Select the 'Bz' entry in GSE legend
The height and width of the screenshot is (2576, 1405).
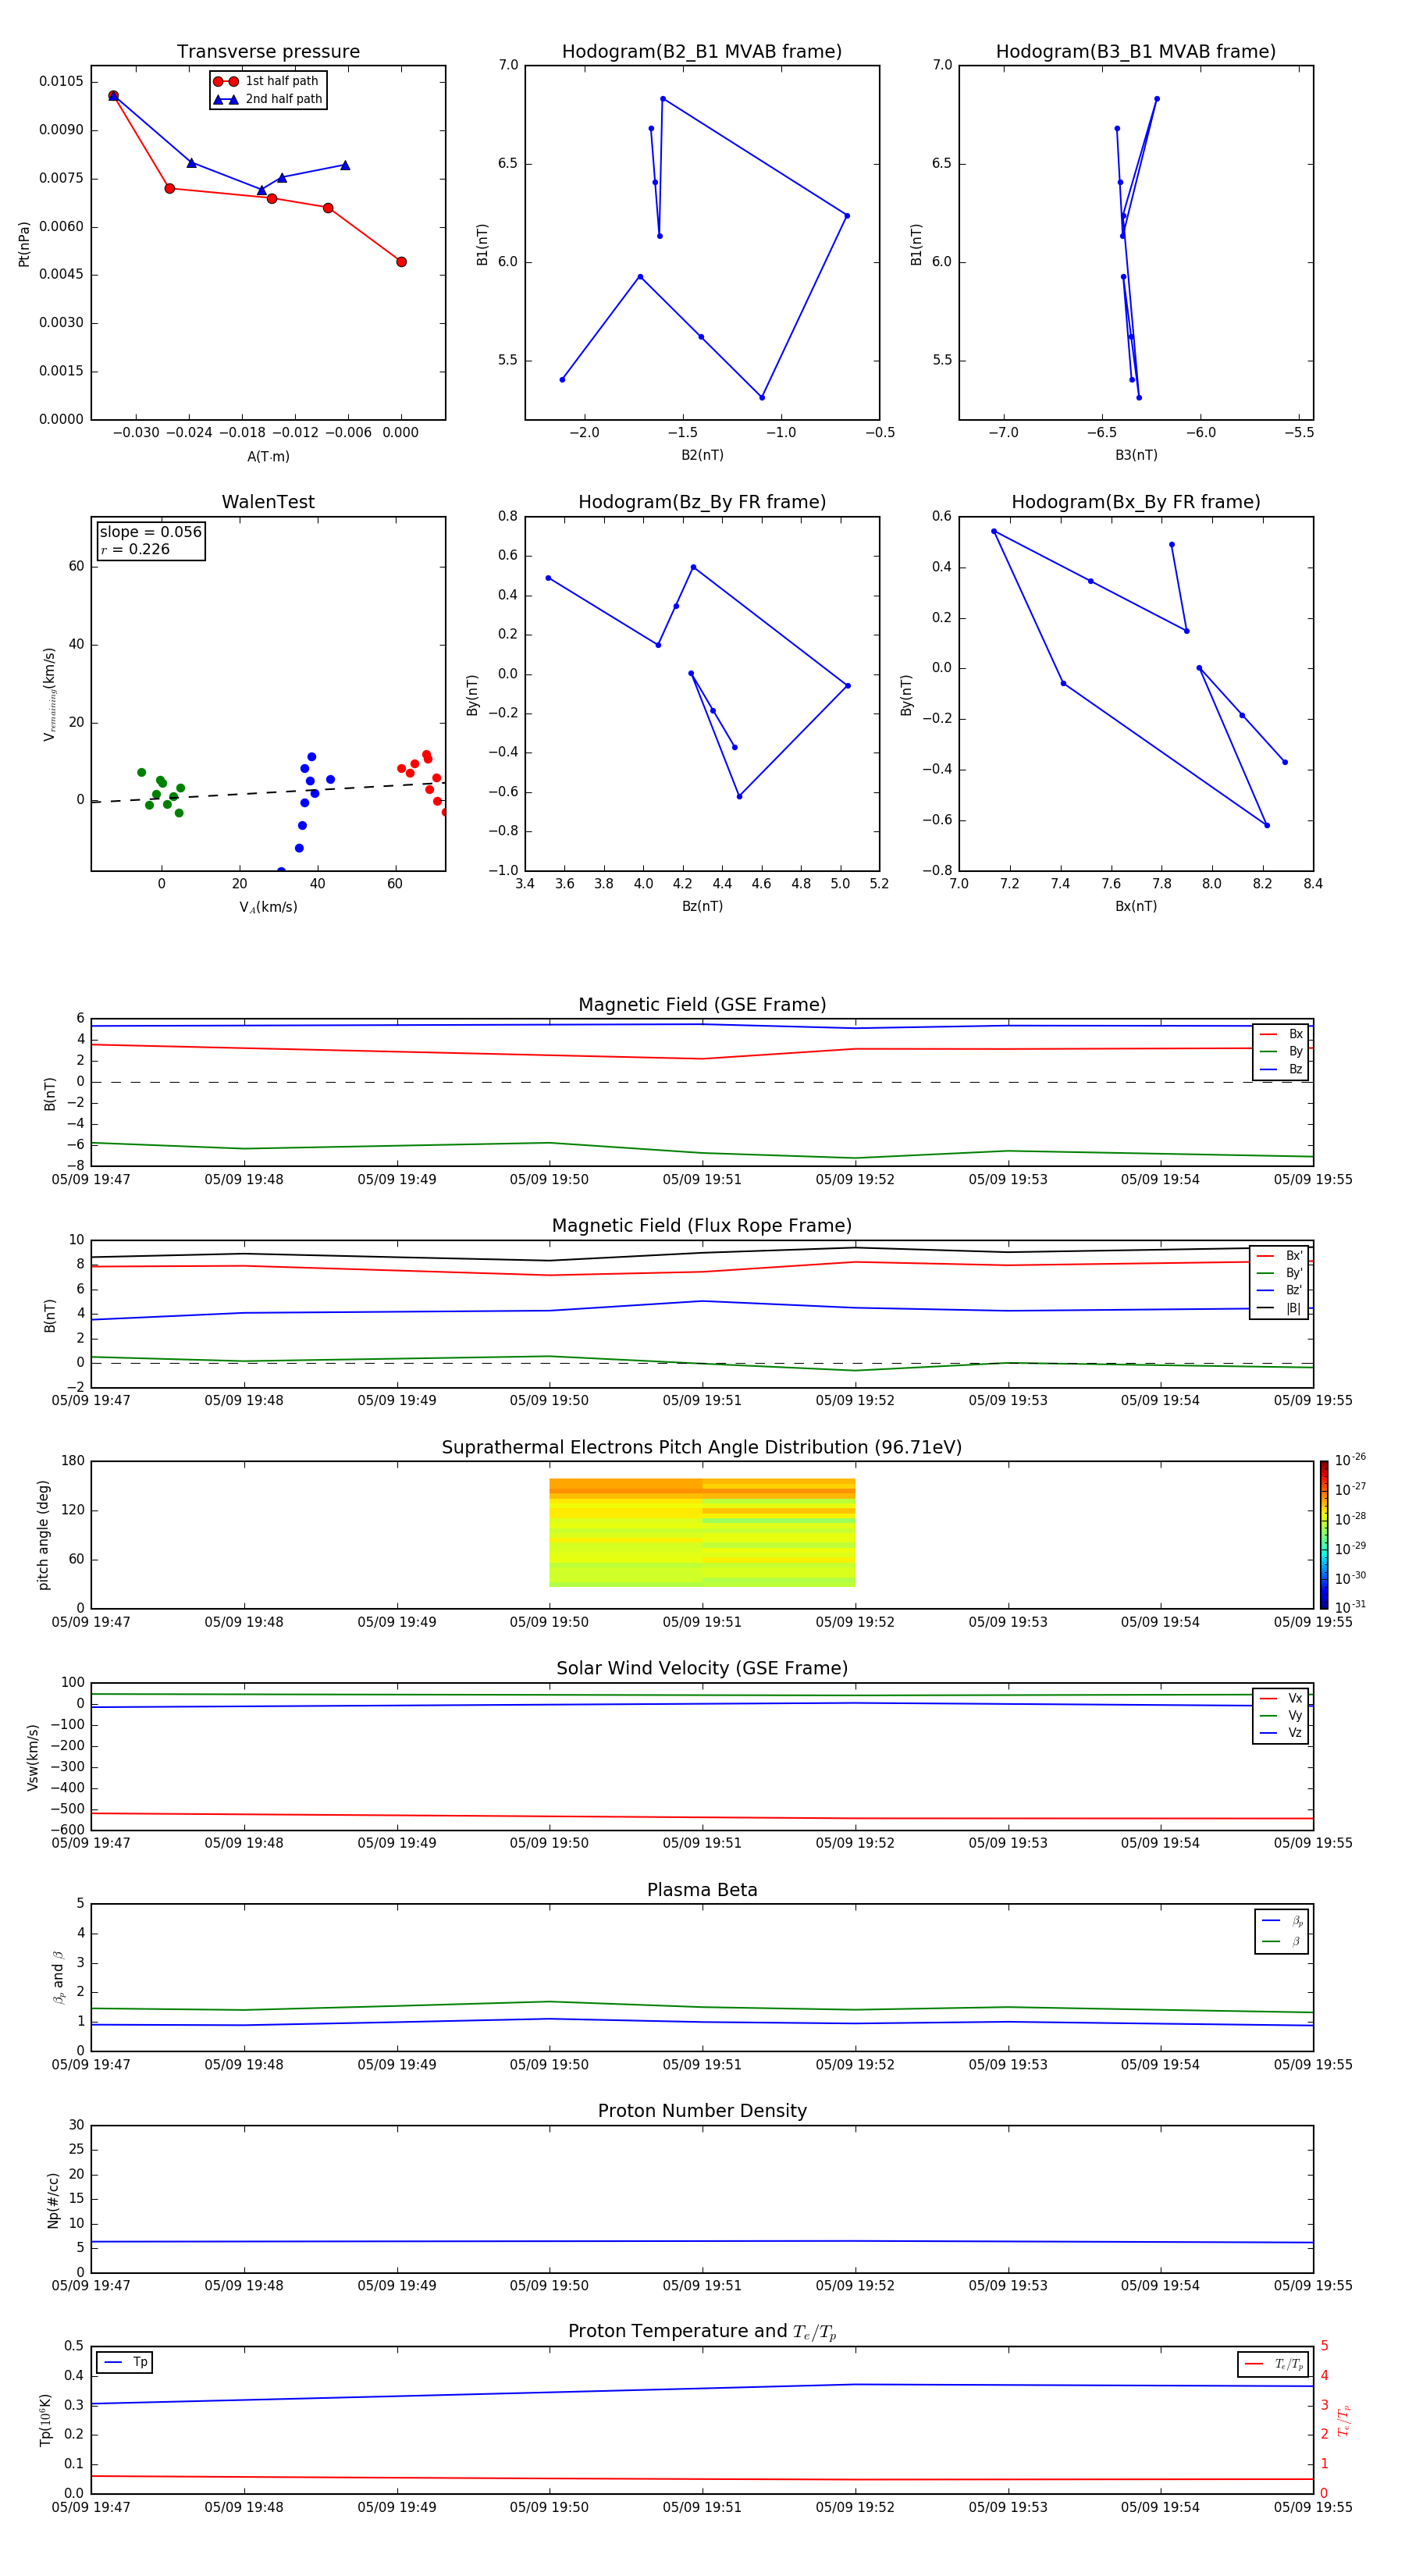pos(1281,1070)
